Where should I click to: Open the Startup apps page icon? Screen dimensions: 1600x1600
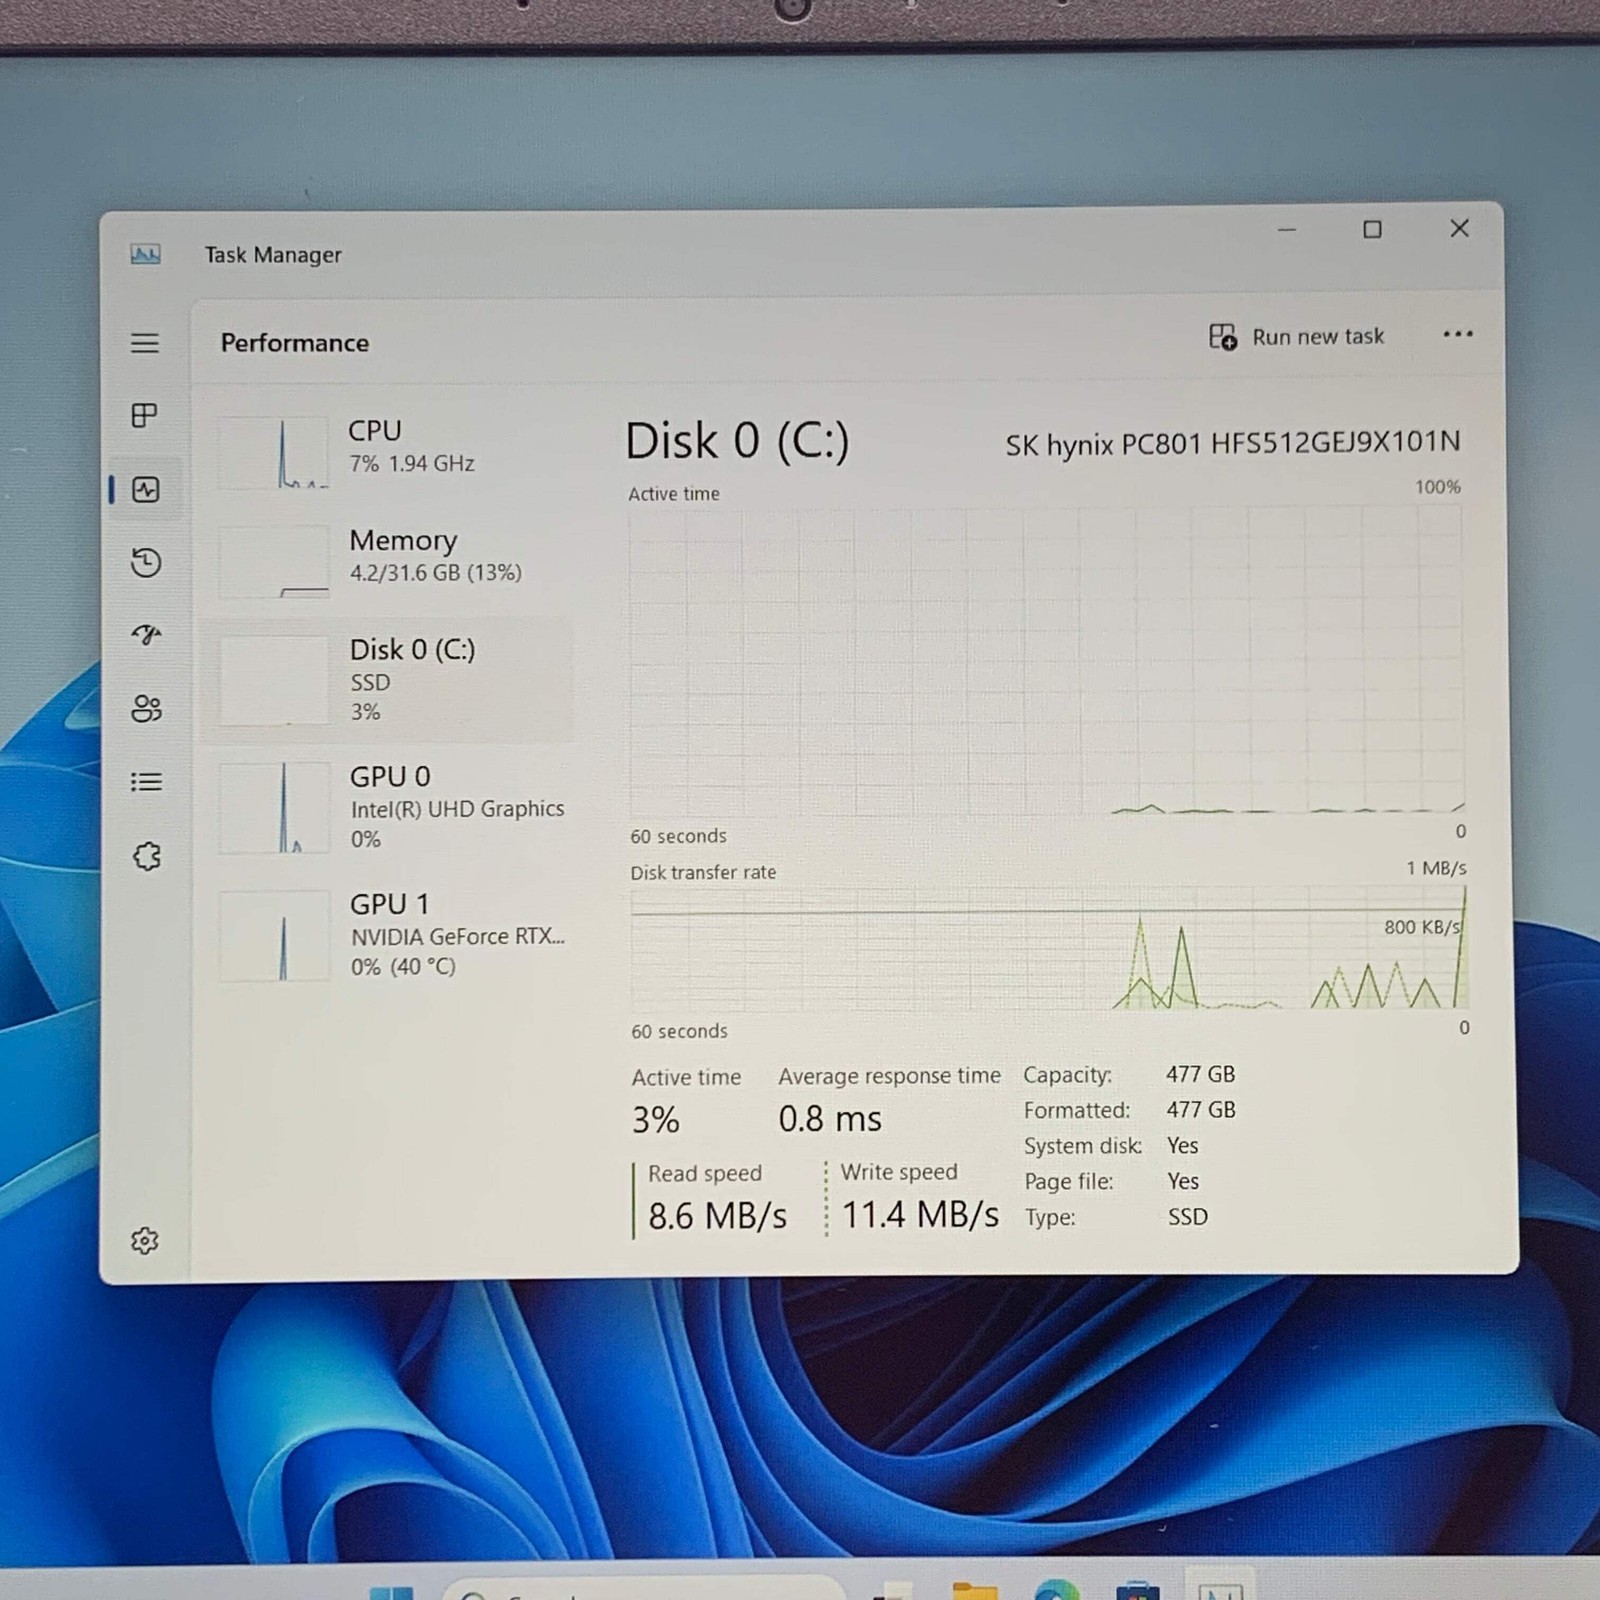146,634
